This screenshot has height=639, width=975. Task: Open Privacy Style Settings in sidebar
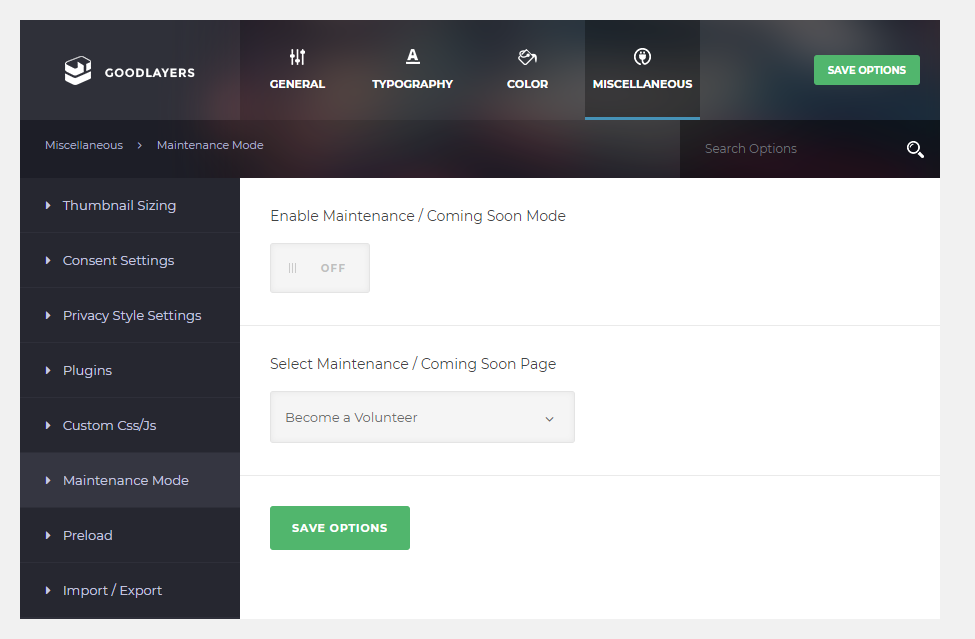coord(130,315)
